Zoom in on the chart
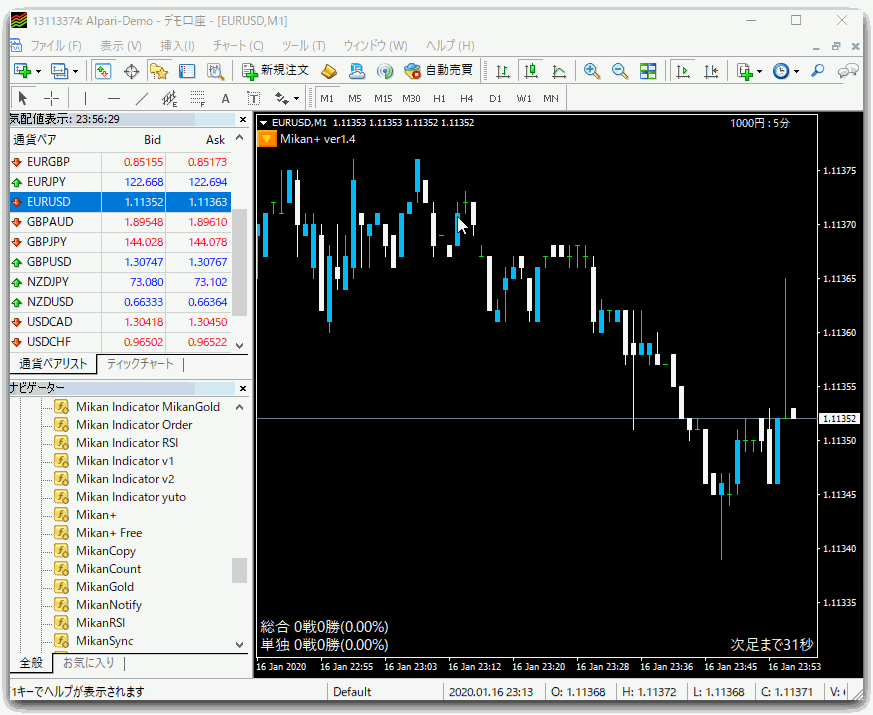Viewport: 873px width, 715px height. [x=591, y=71]
